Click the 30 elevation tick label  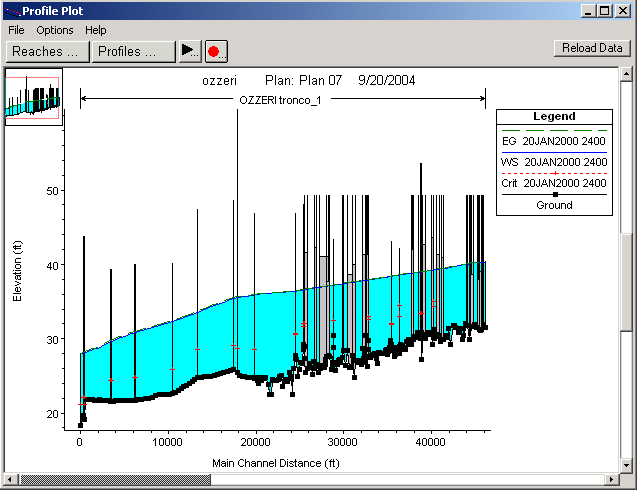tap(52, 340)
